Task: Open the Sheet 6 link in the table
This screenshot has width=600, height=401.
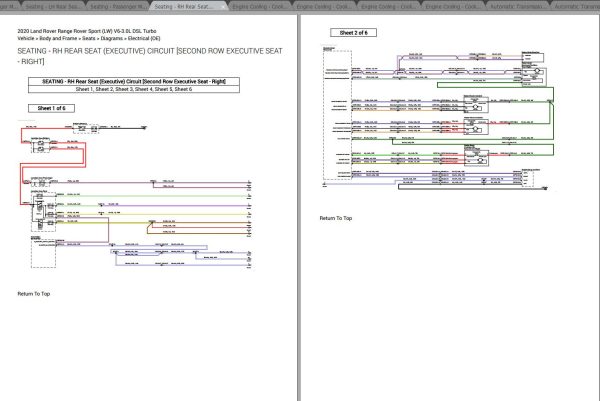Action: (x=183, y=89)
